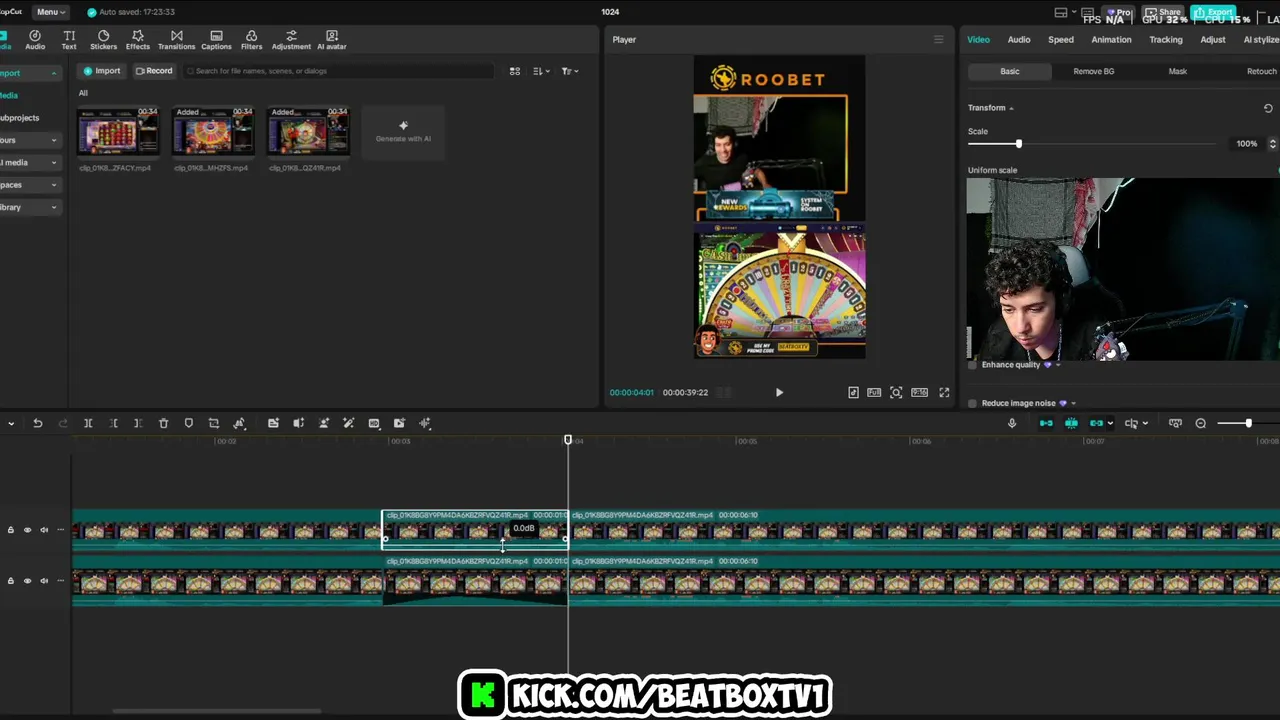Lock the top video track

11,530
